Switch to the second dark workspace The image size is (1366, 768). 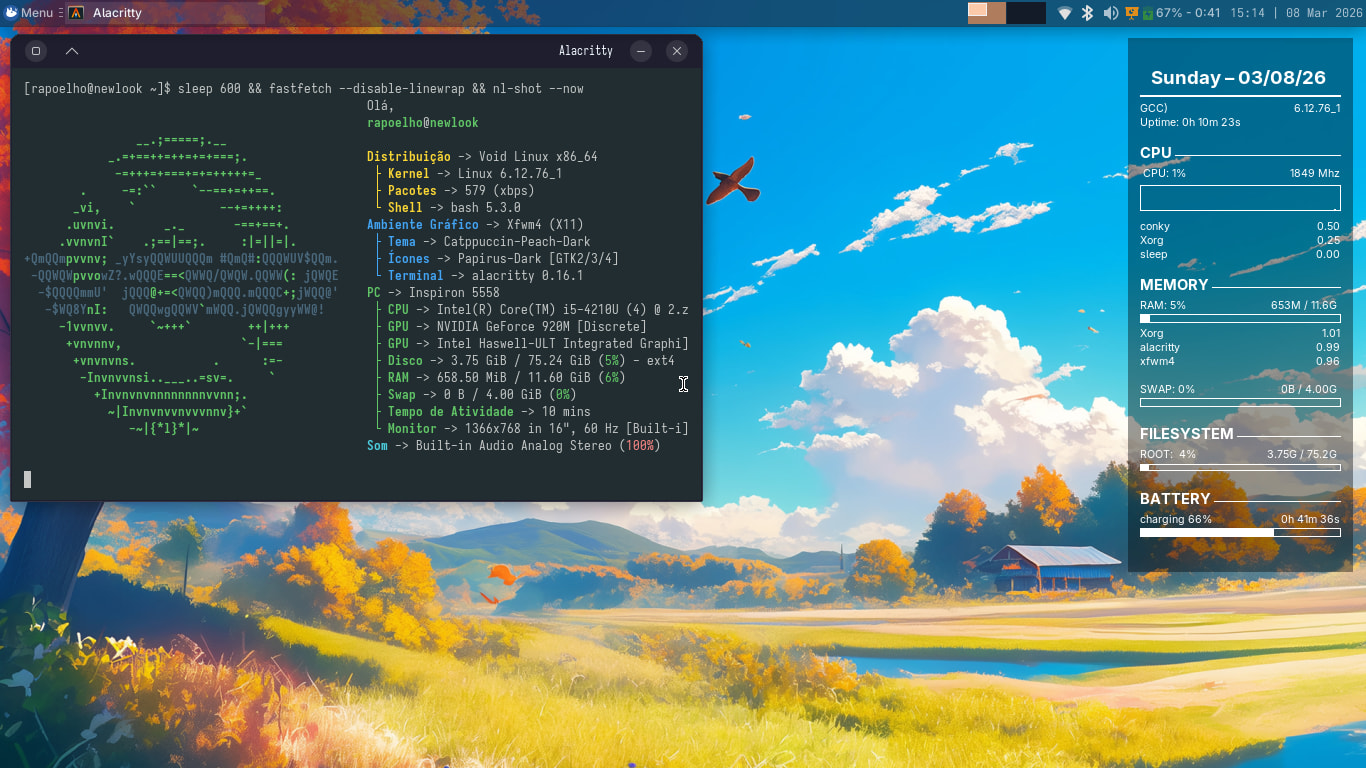(1026, 13)
